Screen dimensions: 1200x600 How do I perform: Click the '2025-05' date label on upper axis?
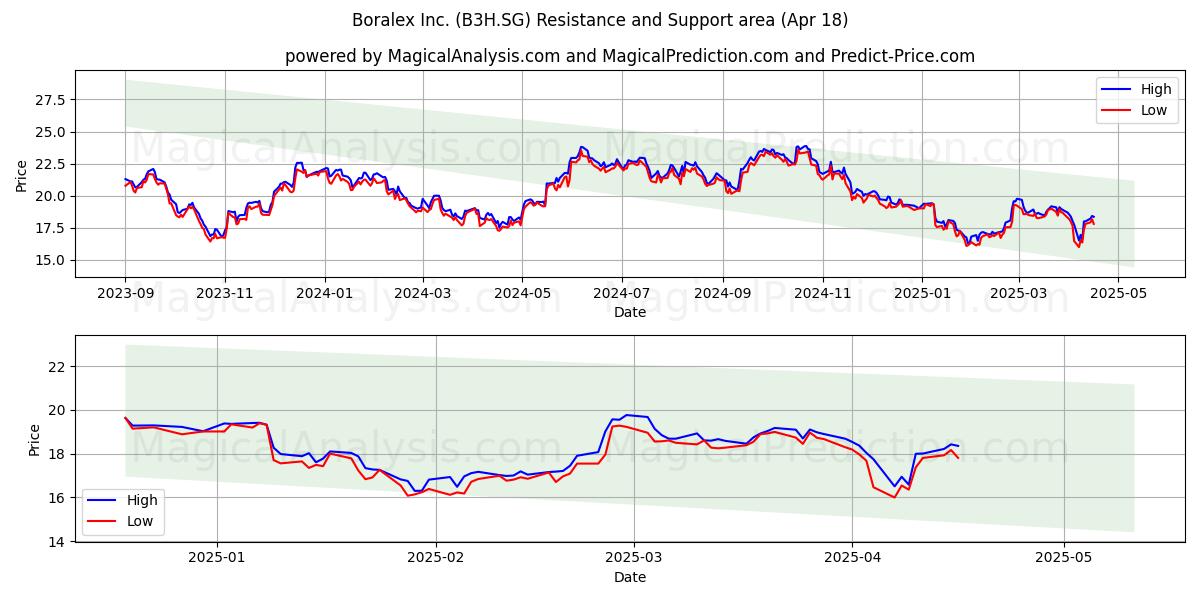pyautogui.click(x=1117, y=295)
